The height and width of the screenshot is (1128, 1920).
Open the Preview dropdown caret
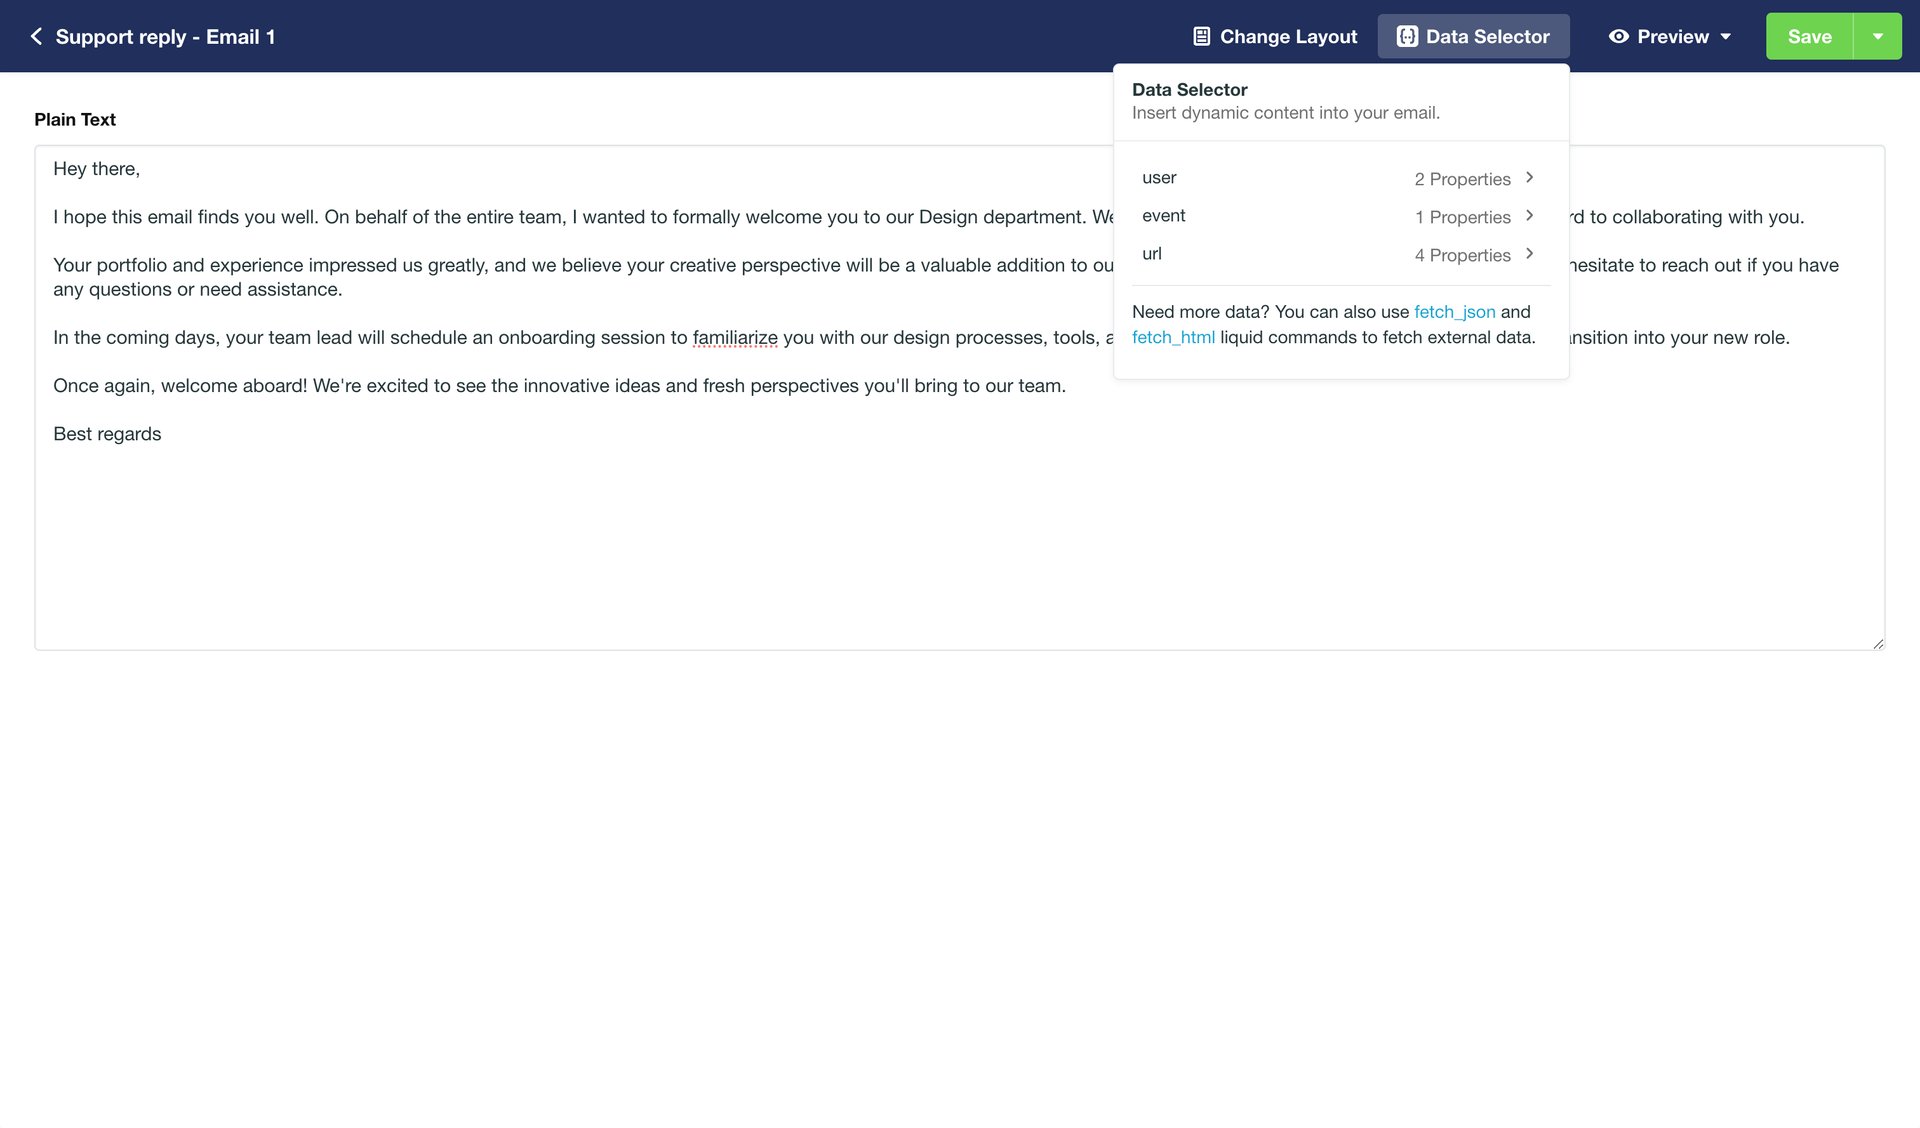(x=1726, y=37)
